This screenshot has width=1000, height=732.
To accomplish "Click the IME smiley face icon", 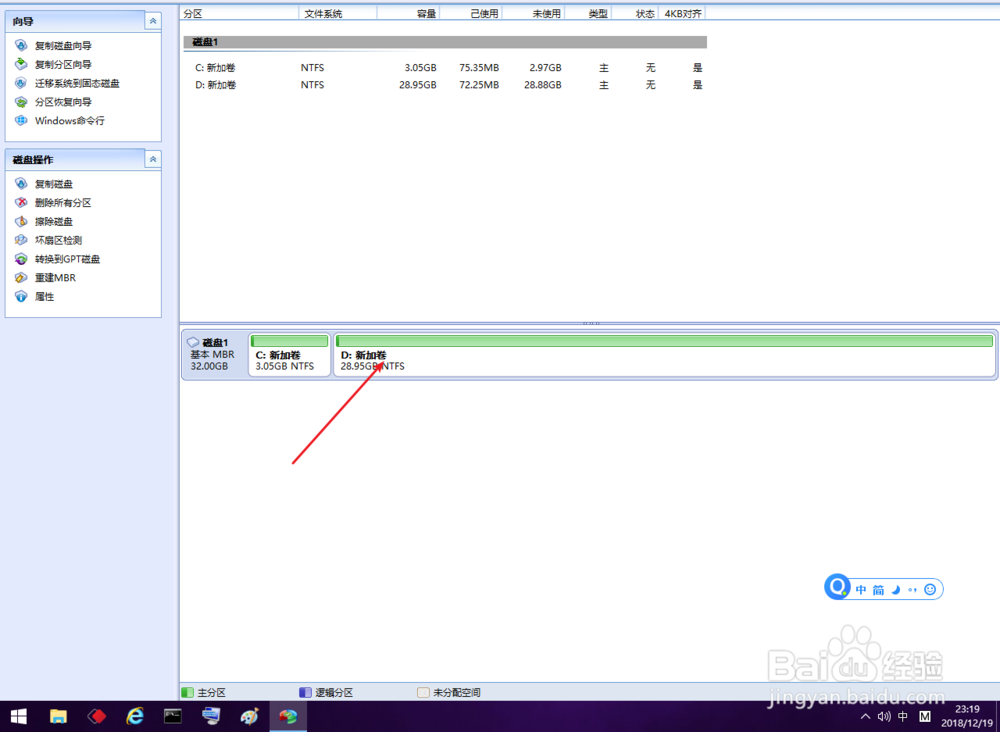I will [930, 589].
